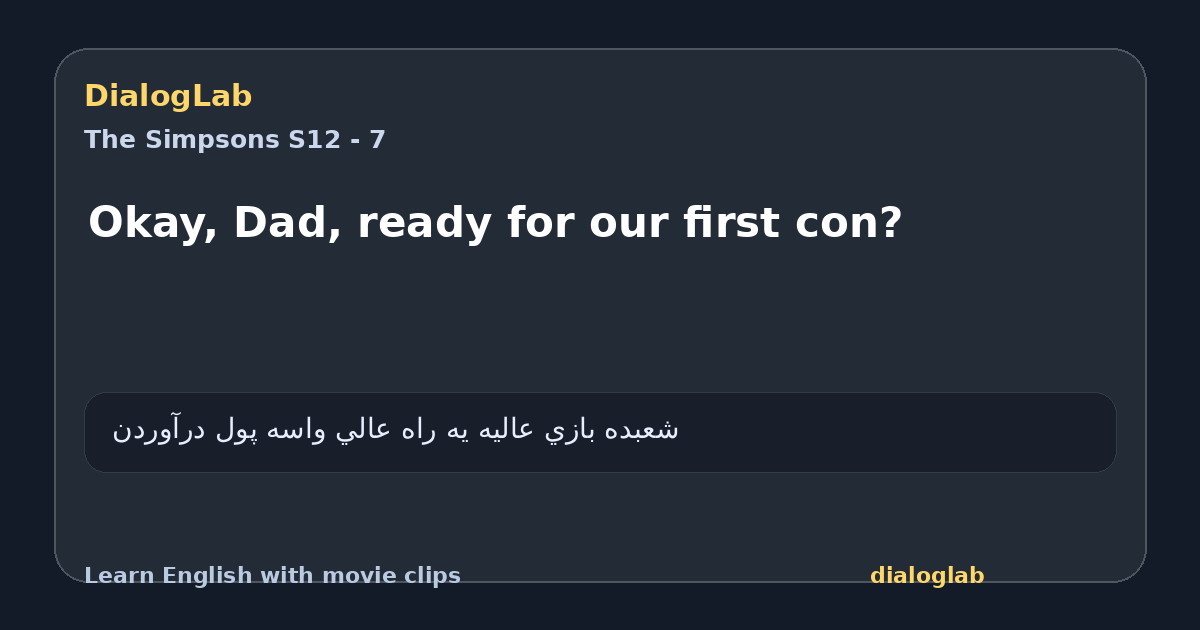Click the word 'Okay,' in the sentence
Image resolution: width=1200 pixels, height=630 pixels.
click(153, 223)
